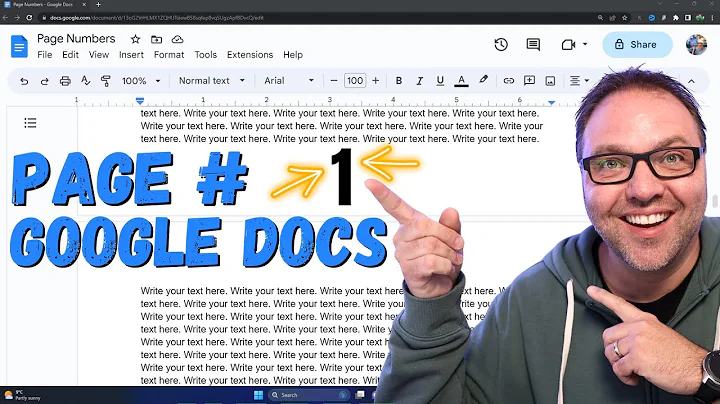
Task: Open text alignment dropdown
Action: 579,81
